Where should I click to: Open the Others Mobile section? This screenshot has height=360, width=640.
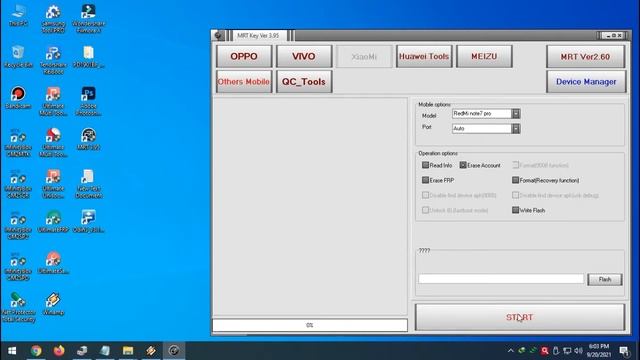click(244, 82)
